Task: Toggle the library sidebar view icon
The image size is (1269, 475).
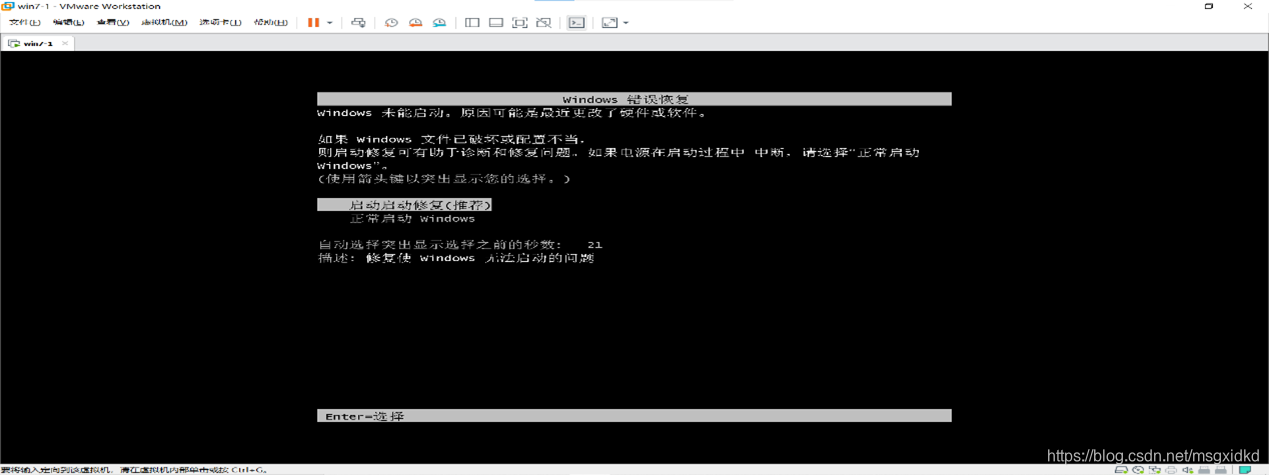Action: (472, 22)
